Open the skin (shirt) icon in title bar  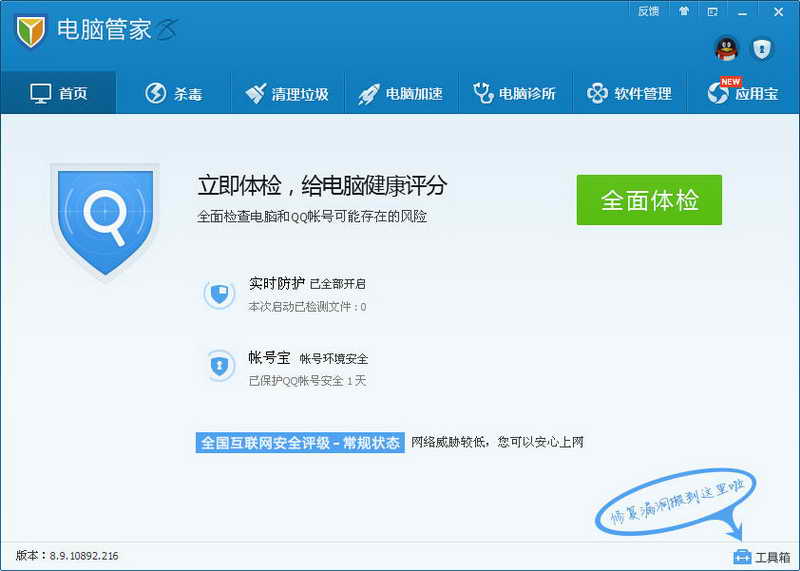684,11
